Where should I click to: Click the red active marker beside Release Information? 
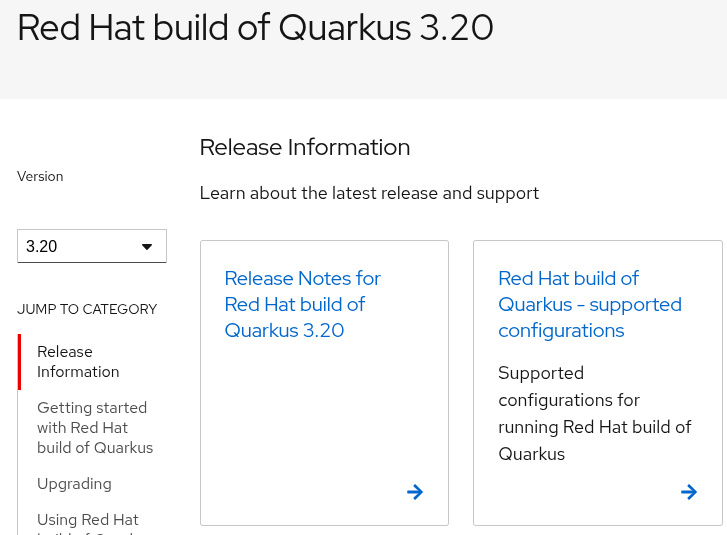(19, 362)
